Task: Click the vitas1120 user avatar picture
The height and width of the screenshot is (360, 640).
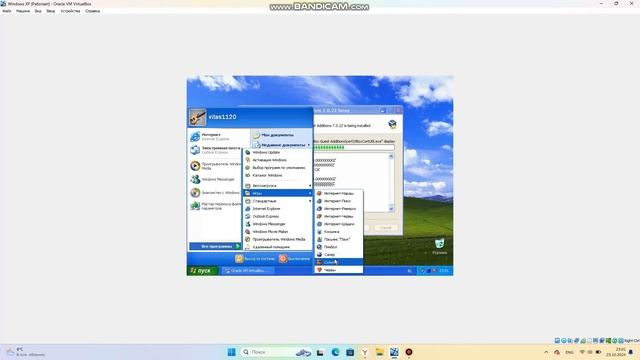Action: pos(198,117)
